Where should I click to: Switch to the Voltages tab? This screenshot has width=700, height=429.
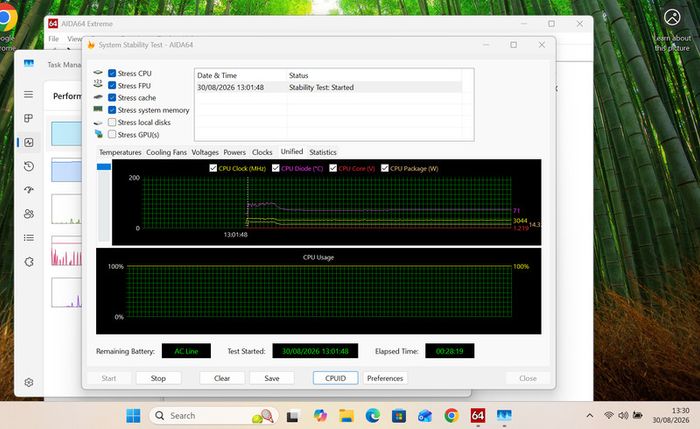click(x=205, y=152)
